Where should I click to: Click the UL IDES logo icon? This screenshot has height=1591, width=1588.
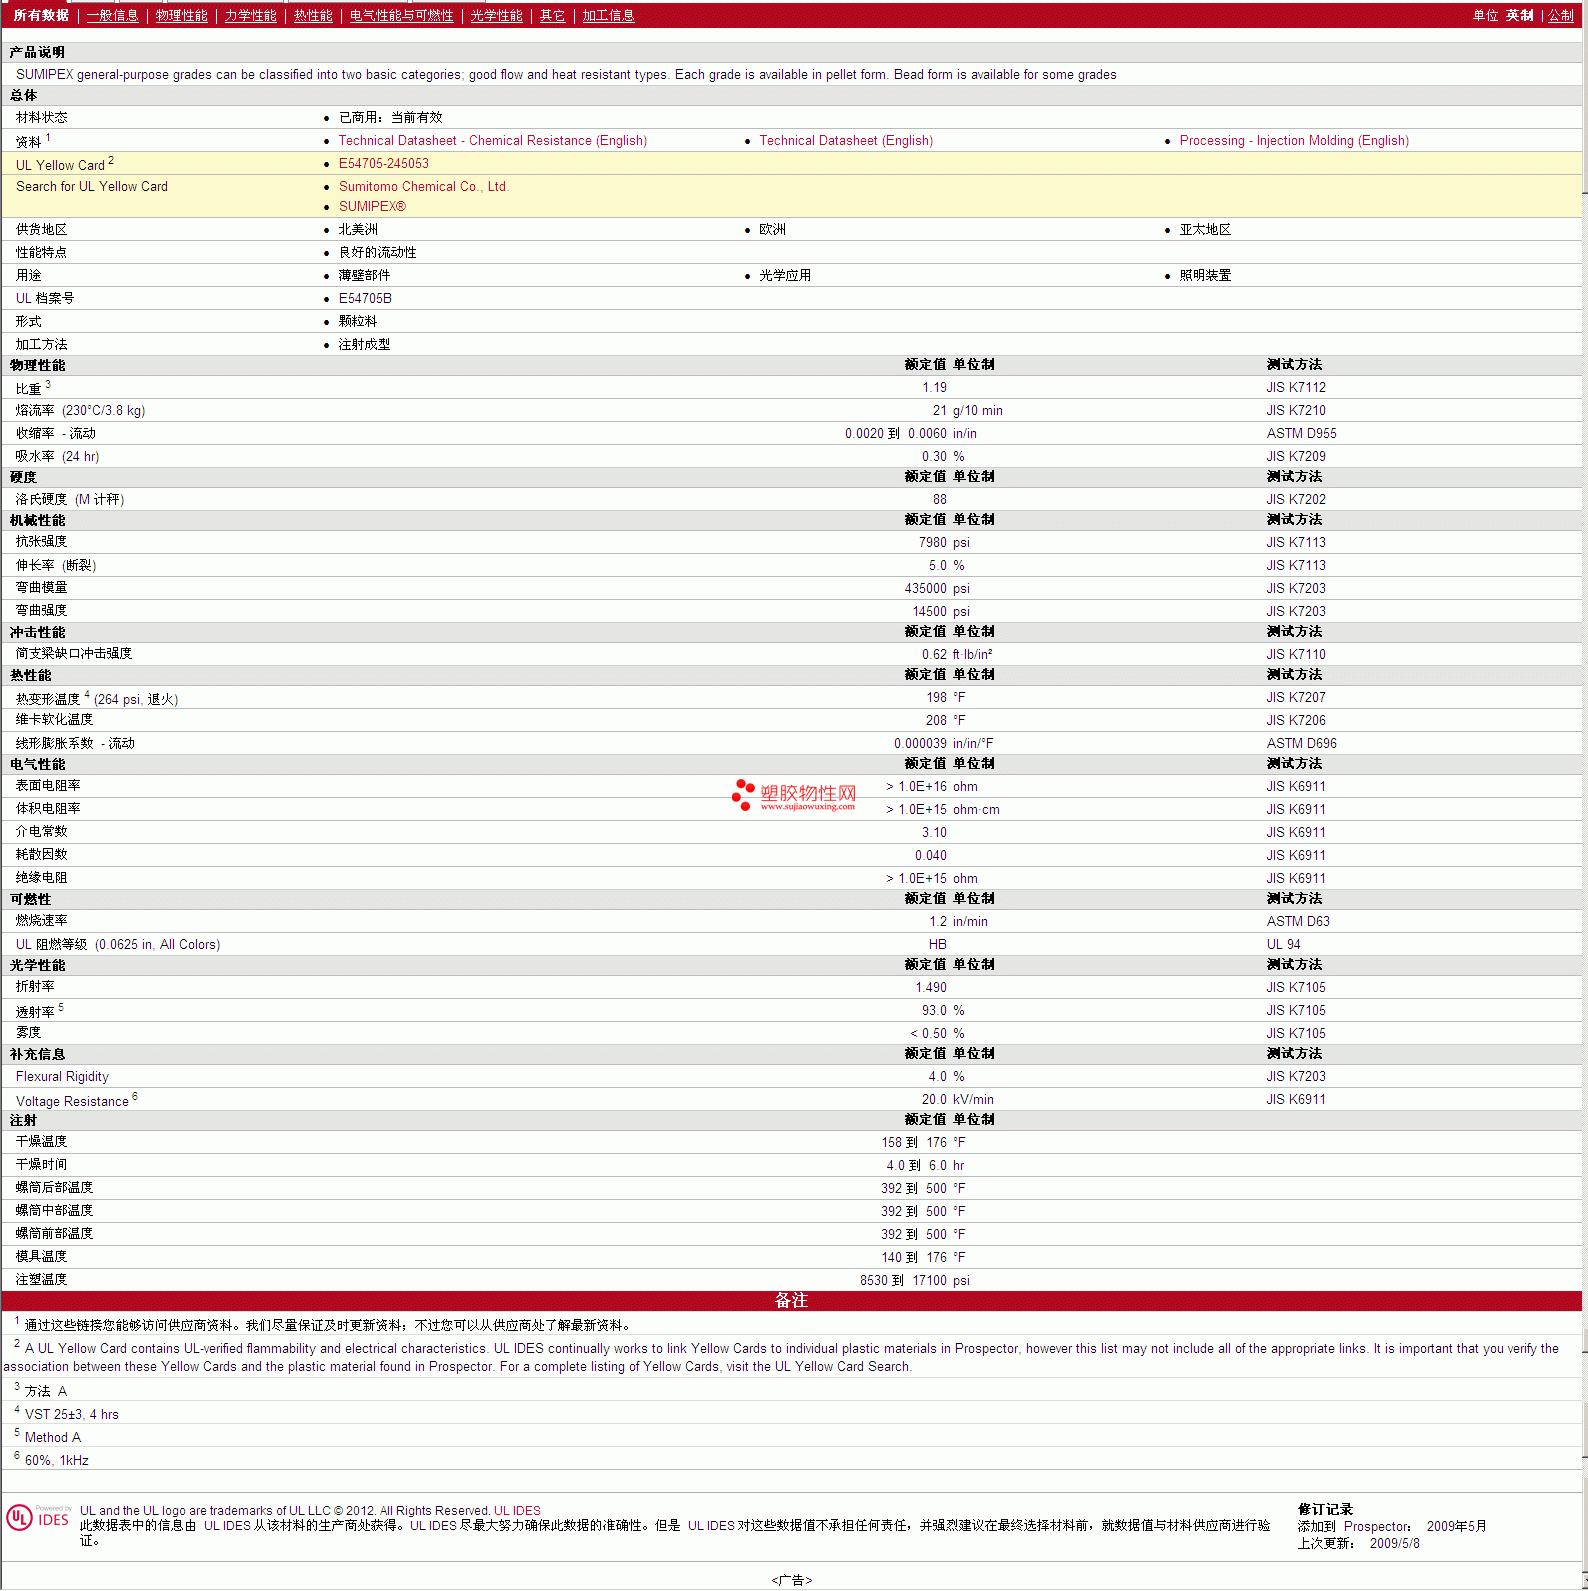point(38,1518)
